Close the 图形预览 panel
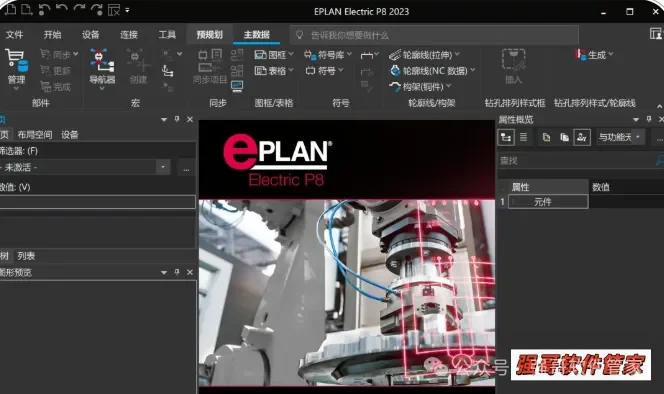This screenshot has height=394, width=664. tap(190, 272)
